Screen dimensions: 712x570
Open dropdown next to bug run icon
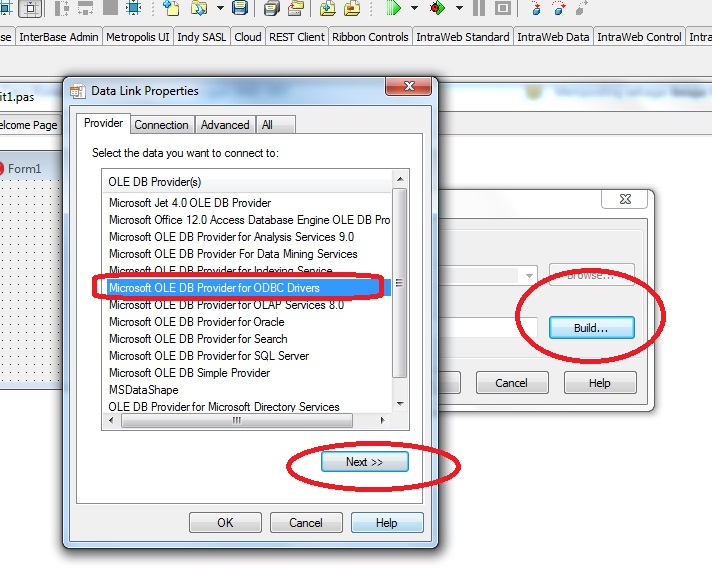(459, 8)
